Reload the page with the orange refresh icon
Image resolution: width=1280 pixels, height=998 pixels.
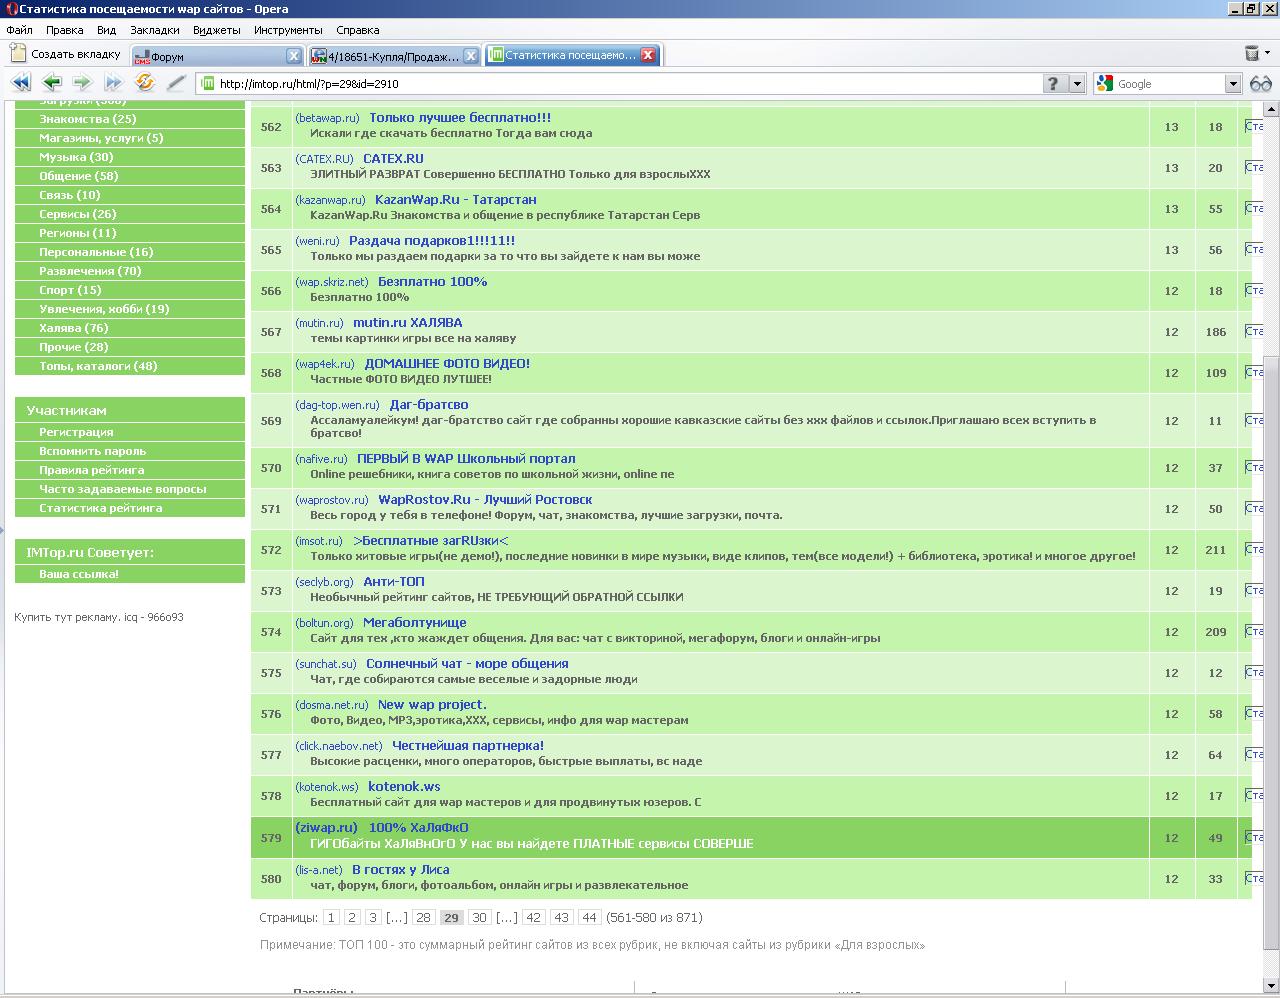[145, 83]
